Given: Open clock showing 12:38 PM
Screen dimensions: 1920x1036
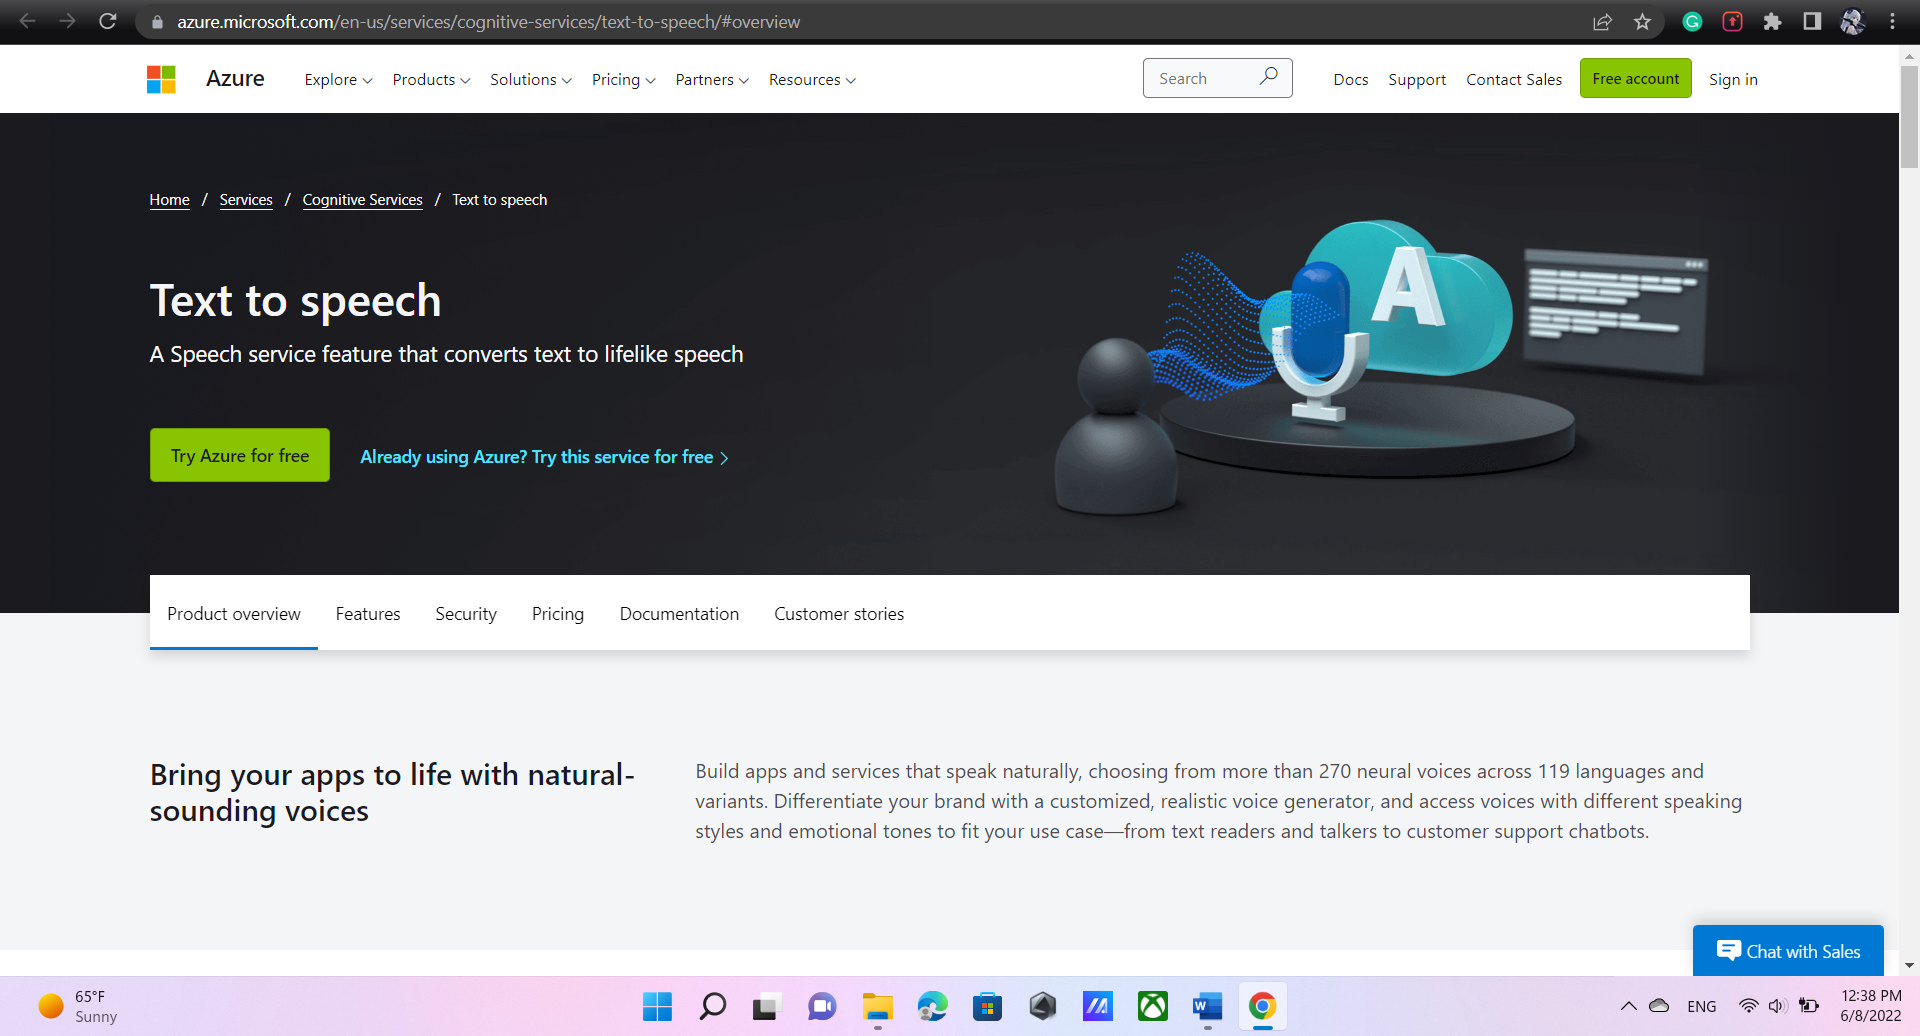Looking at the screenshot, I should tap(1871, 1006).
